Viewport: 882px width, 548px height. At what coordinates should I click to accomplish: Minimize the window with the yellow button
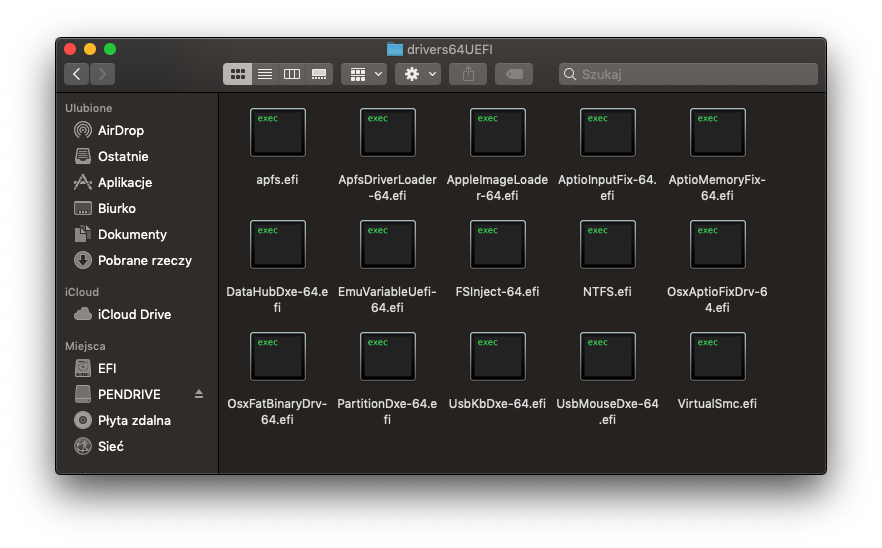[90, 50]
